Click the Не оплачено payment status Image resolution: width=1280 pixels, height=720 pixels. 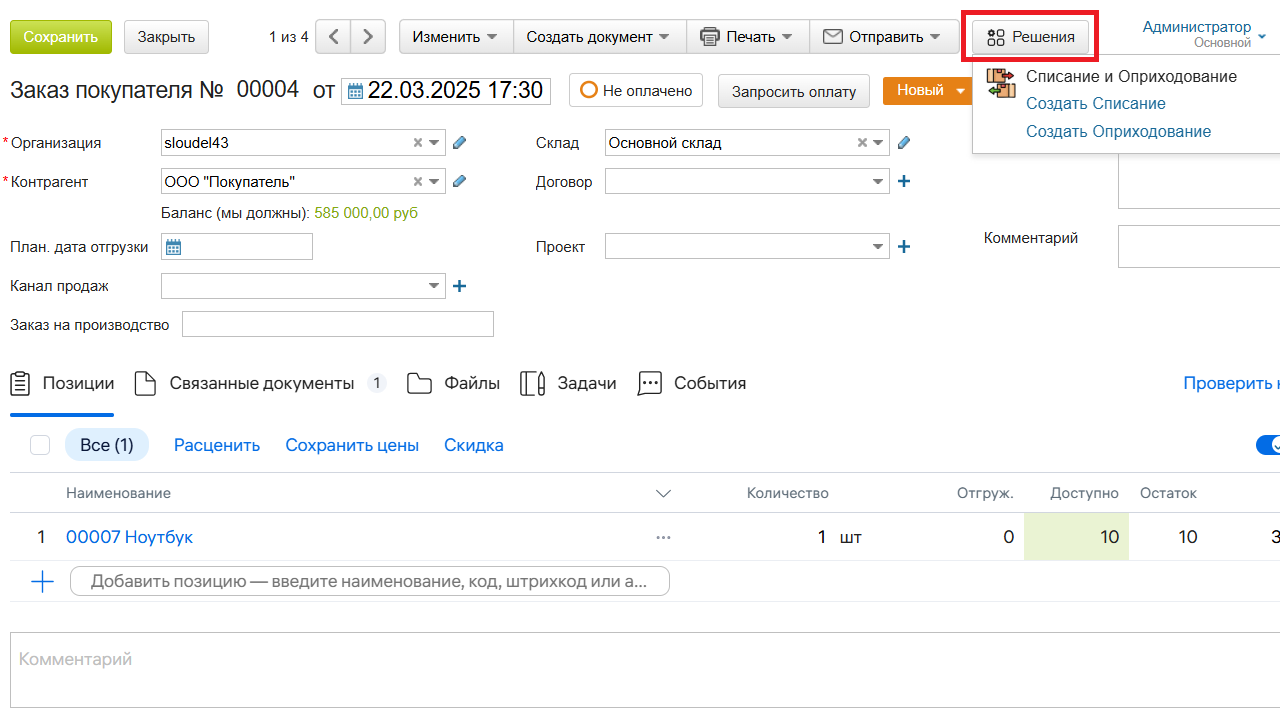pyautogui.click(x=636, y=91)
